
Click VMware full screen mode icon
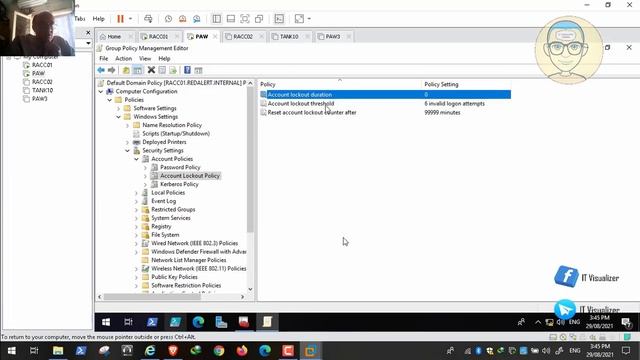[245, 19]
